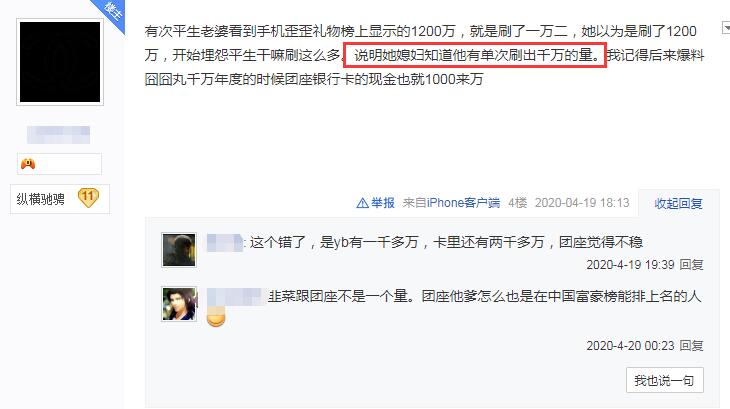Click the 楼主 blue corner ribbon
Screen dimensions: 730x409
click(x=111, y=12)
